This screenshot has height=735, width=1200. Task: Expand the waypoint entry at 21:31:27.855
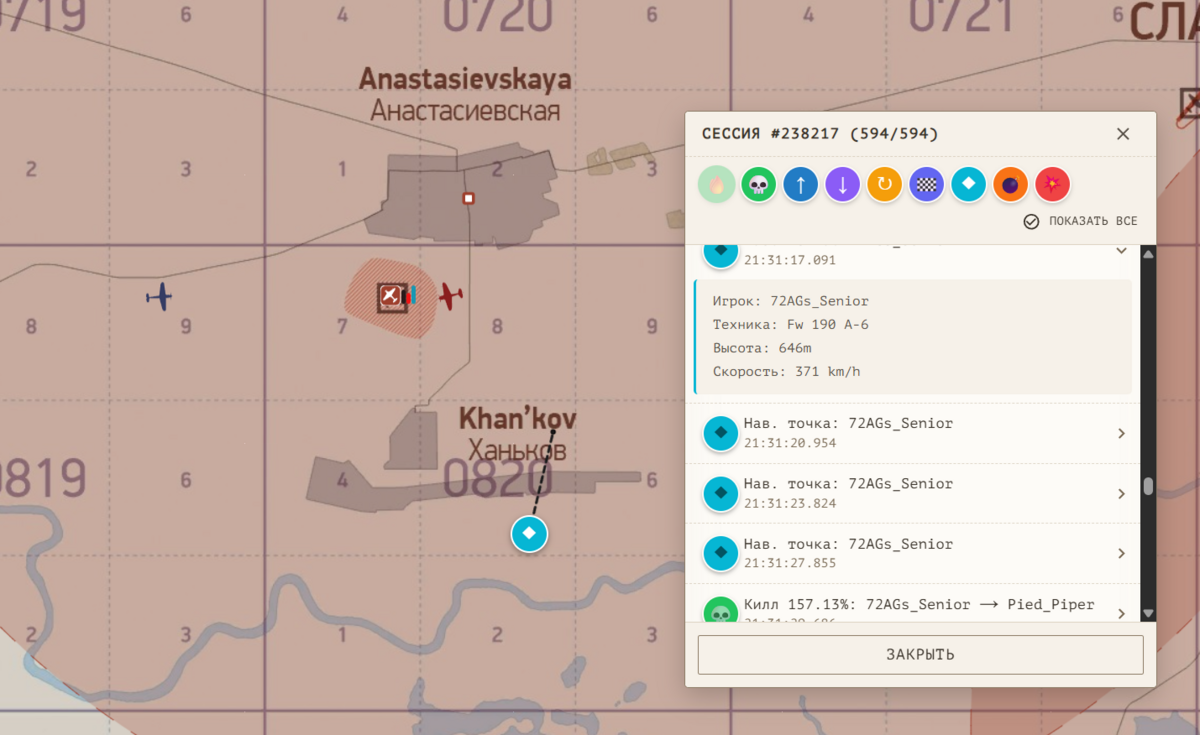(913, 553)
